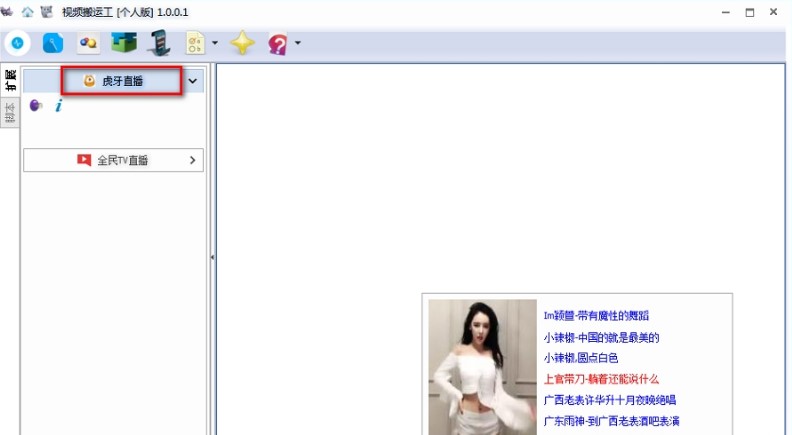Open link 小辣椒-中国的就是最美的
The image size is (792, 435).
(x=601, y=337)
